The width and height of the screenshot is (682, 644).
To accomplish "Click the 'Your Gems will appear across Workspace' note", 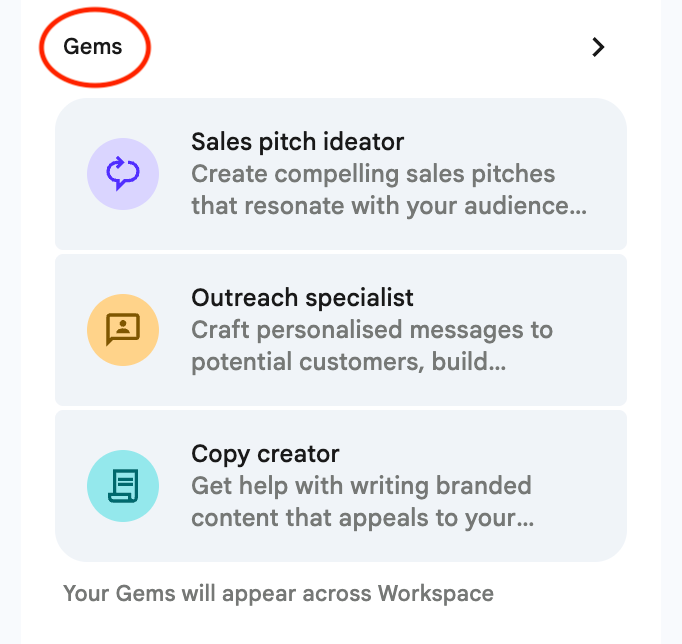I will (278, 593).
